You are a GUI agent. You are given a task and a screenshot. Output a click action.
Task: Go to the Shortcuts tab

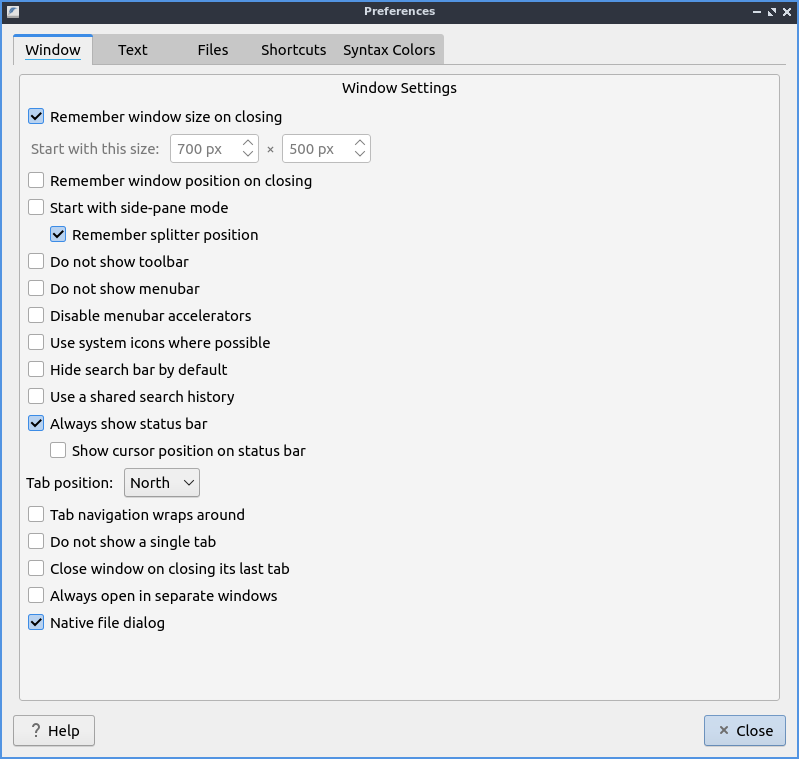(293, 50)
